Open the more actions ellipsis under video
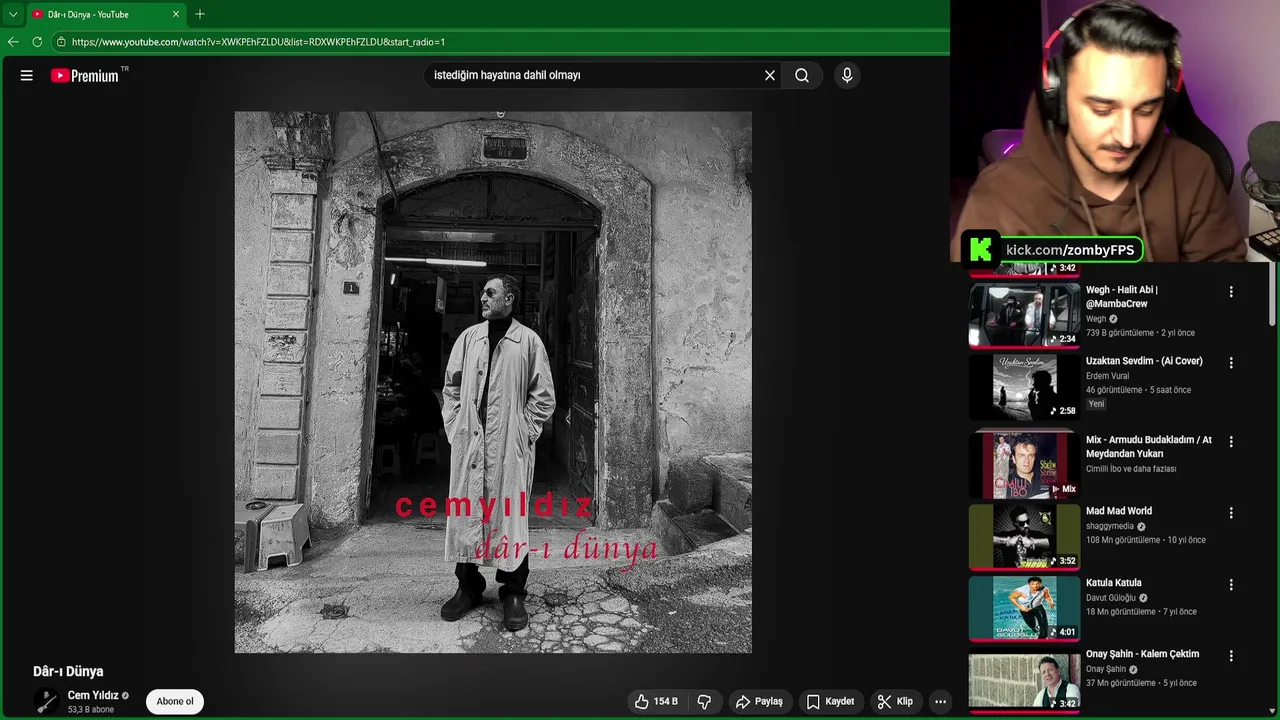Image resolution: width=1280 pixels, height=720 pixels. tap(940, 702)
